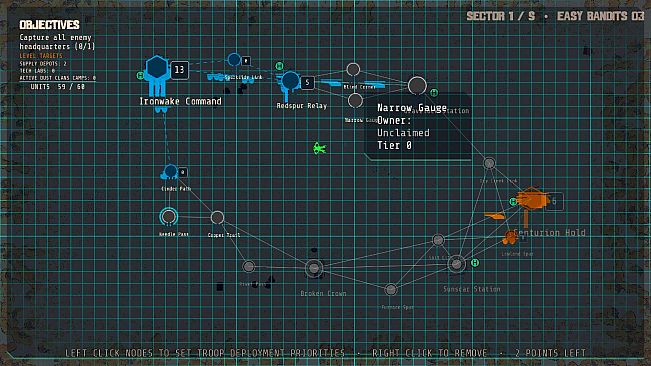The height and width of the screenshot is (366, 651).
Task: Select the Blind Corner node
Action: 353,69
